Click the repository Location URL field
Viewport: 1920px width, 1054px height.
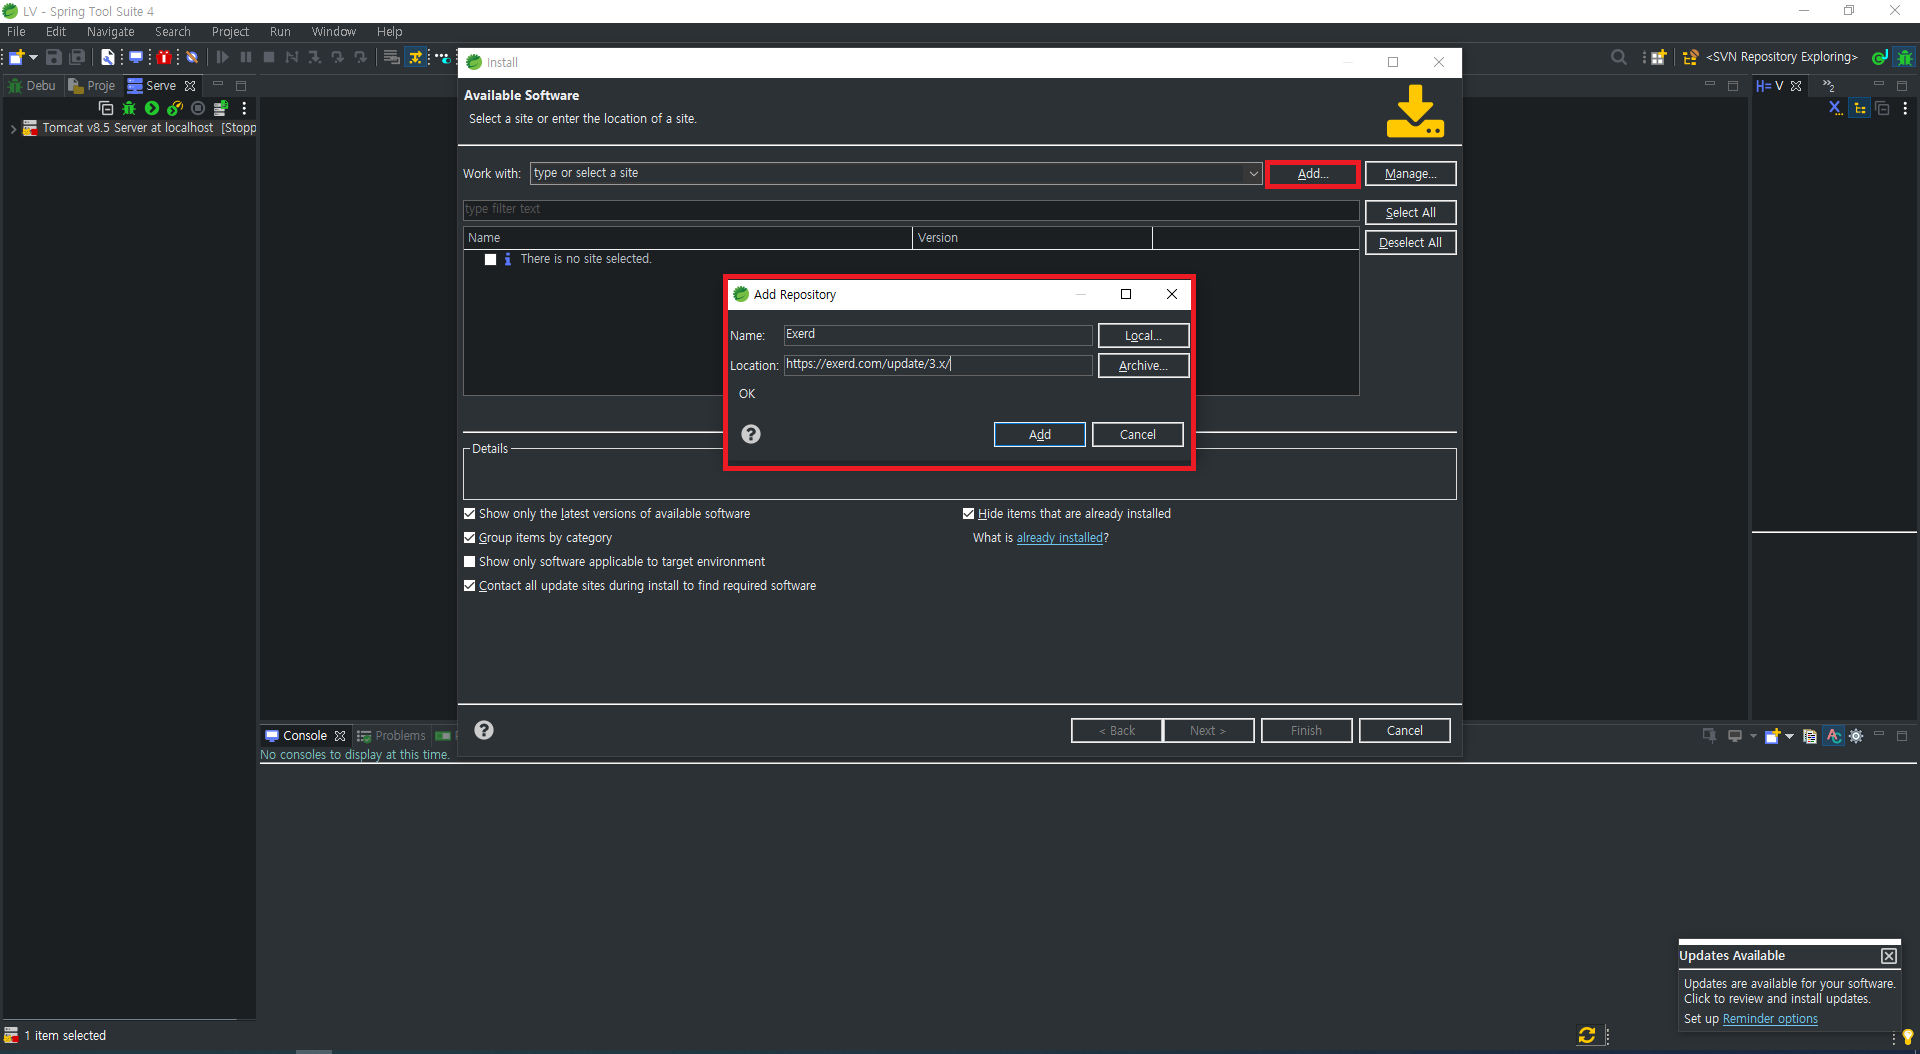(937, 365)
